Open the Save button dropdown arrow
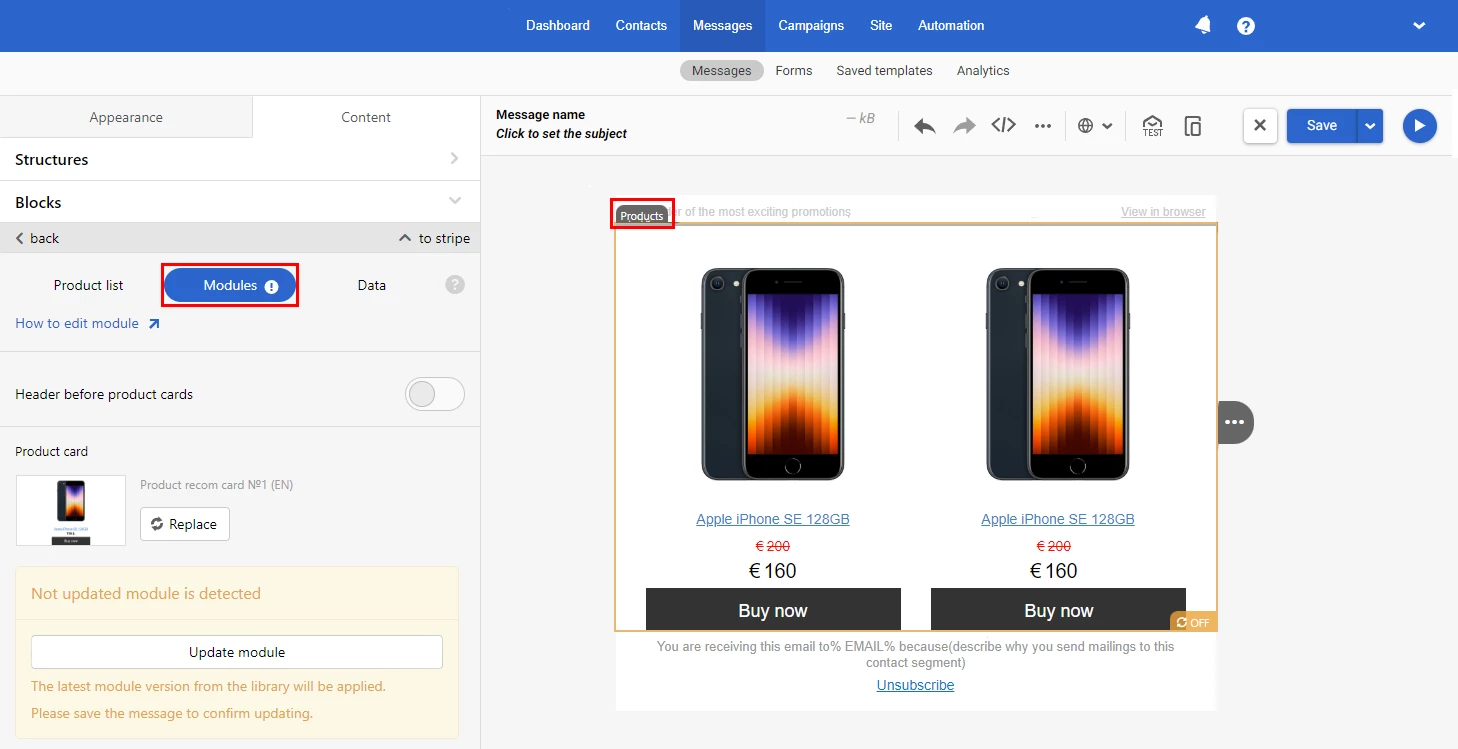 click(1370, 126)
